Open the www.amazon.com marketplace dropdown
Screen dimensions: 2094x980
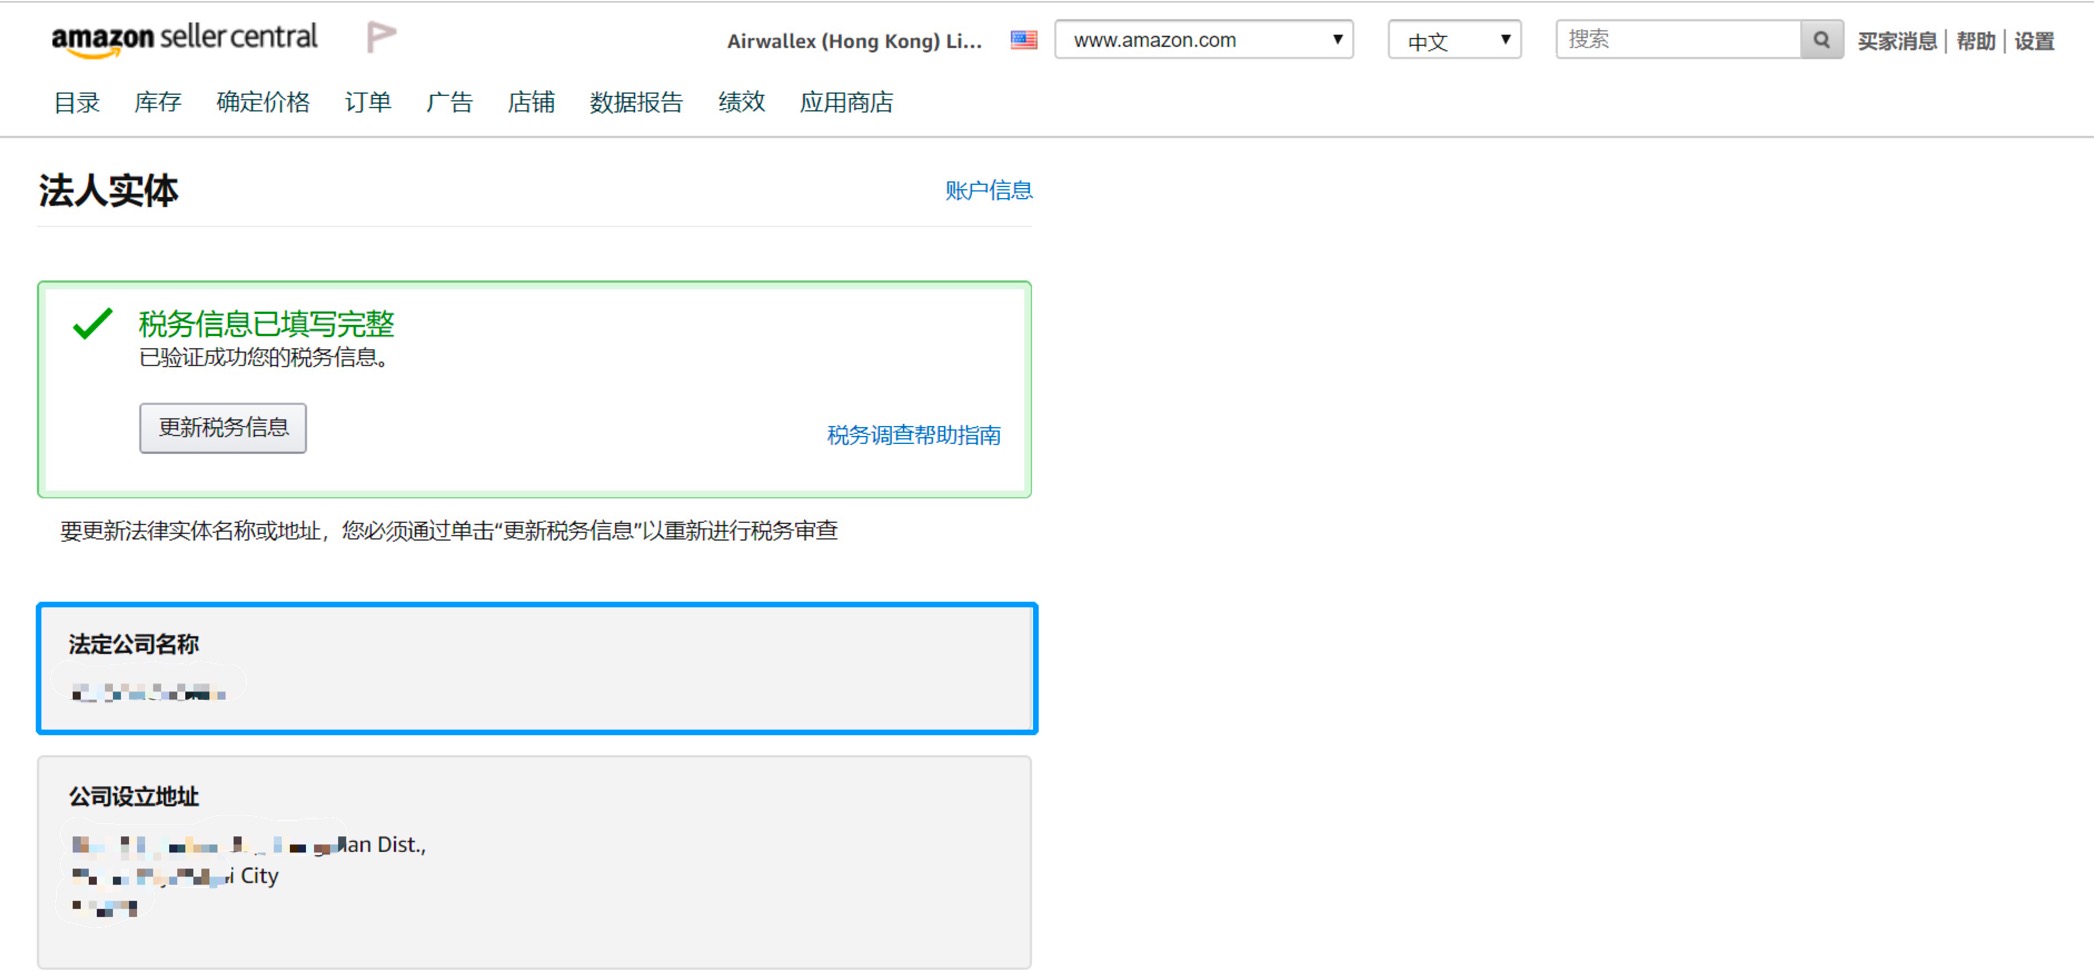tap(1204, 40)
